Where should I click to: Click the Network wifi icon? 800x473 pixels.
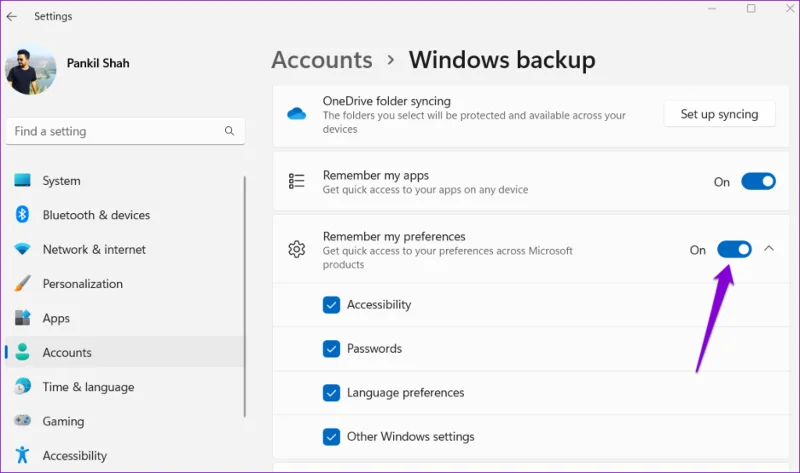tap(22, 249)
